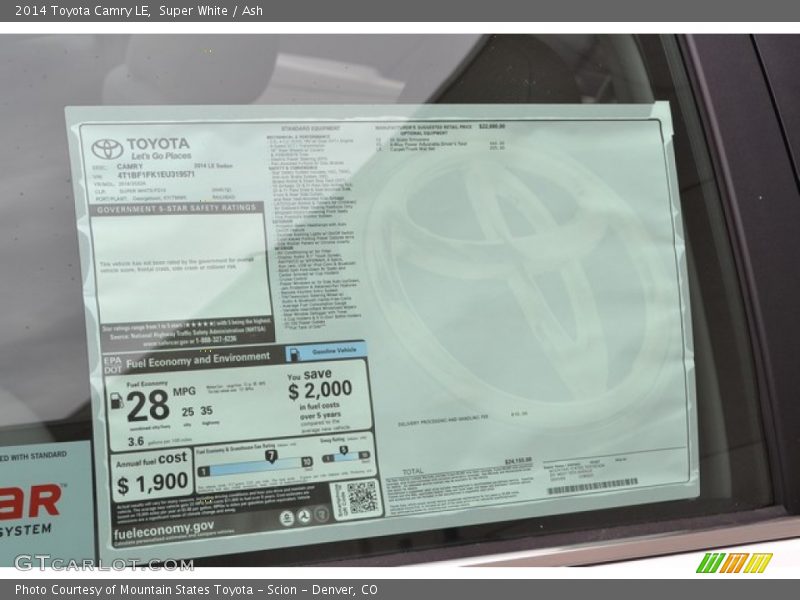The height and width of the screenshot is (600, 800).
Task: Click the Mountain States Toyota photo credit caption
Action: tap(196, 590)
